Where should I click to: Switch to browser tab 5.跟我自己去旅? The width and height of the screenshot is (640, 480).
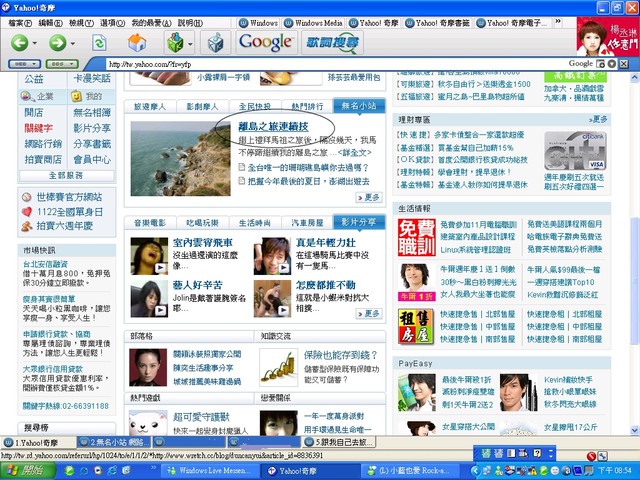tap(339, 442)
